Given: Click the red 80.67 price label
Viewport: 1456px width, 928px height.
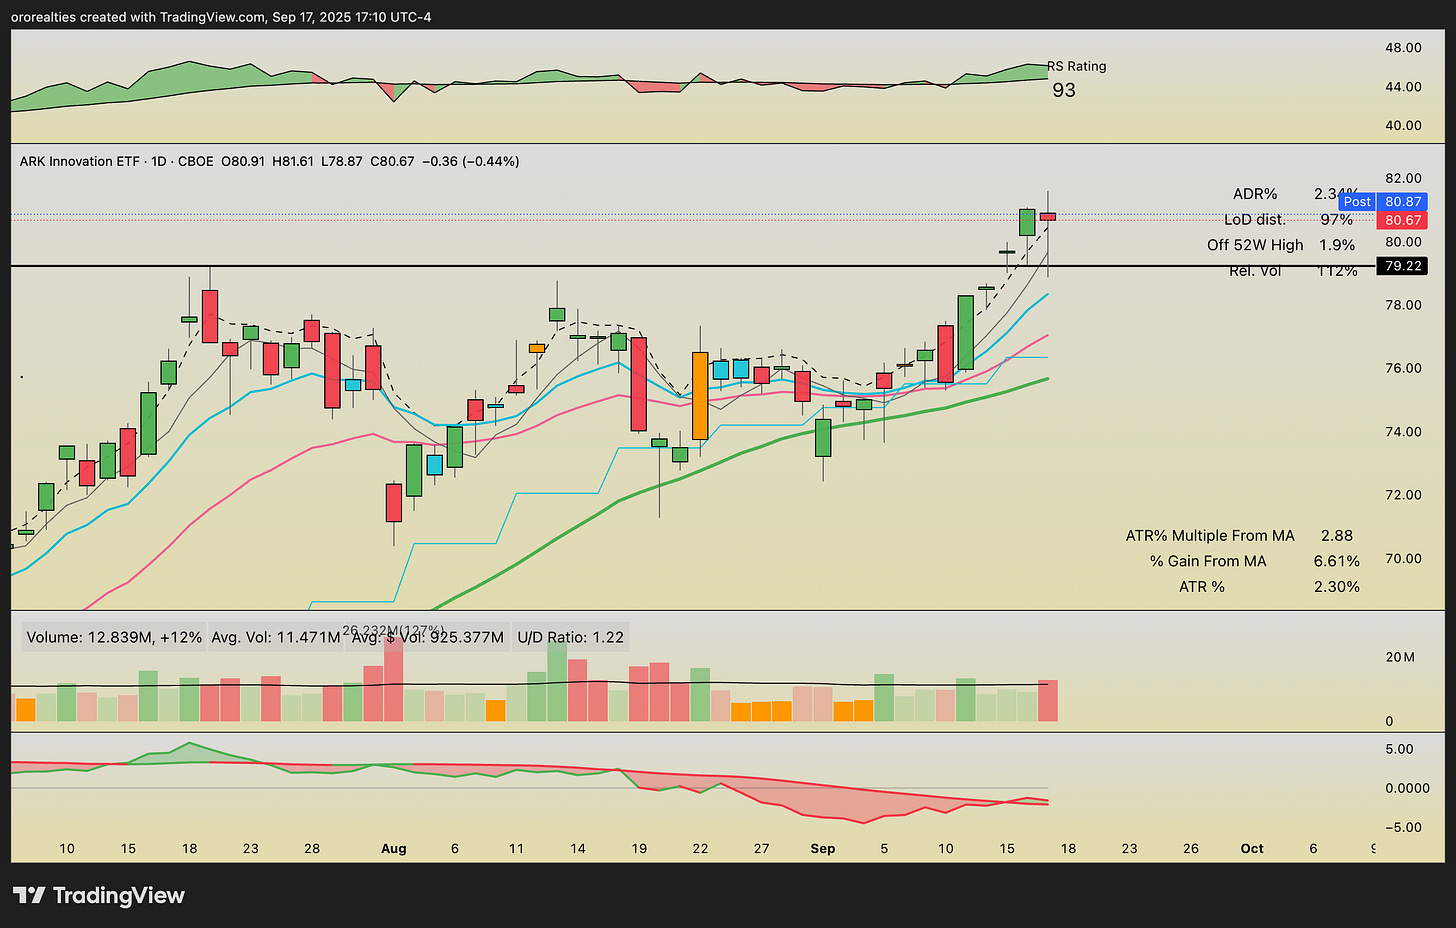Looking at the screenshot, I should [x=1403, y=220].
